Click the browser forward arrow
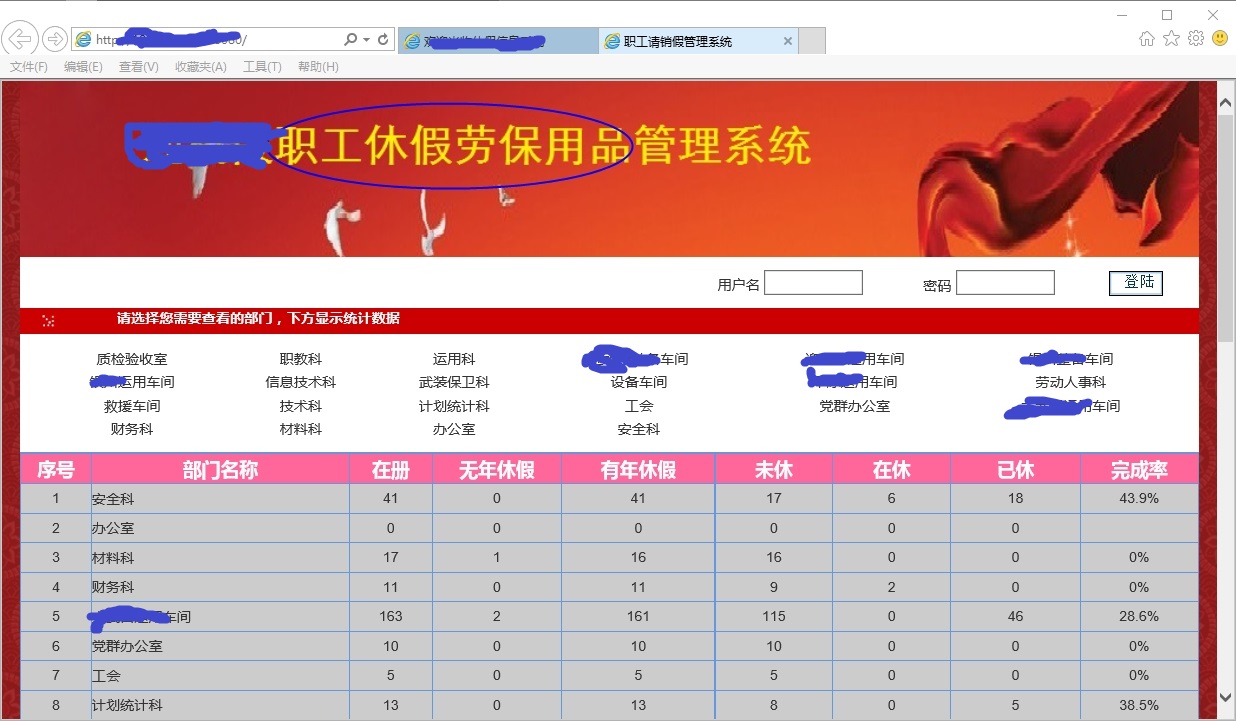 point(55,40)
